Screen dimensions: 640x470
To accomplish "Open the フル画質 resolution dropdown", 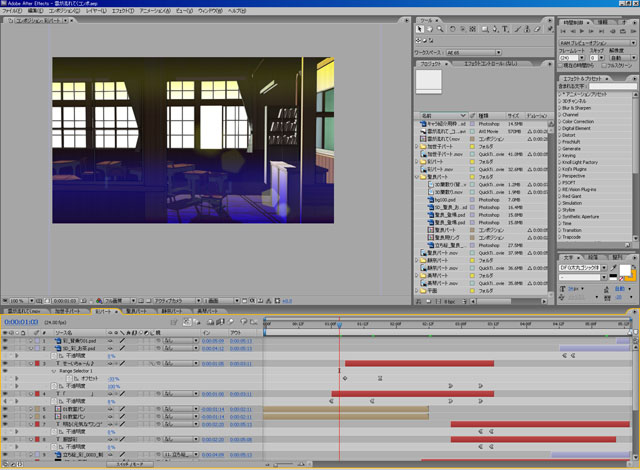I will (120, 301).
